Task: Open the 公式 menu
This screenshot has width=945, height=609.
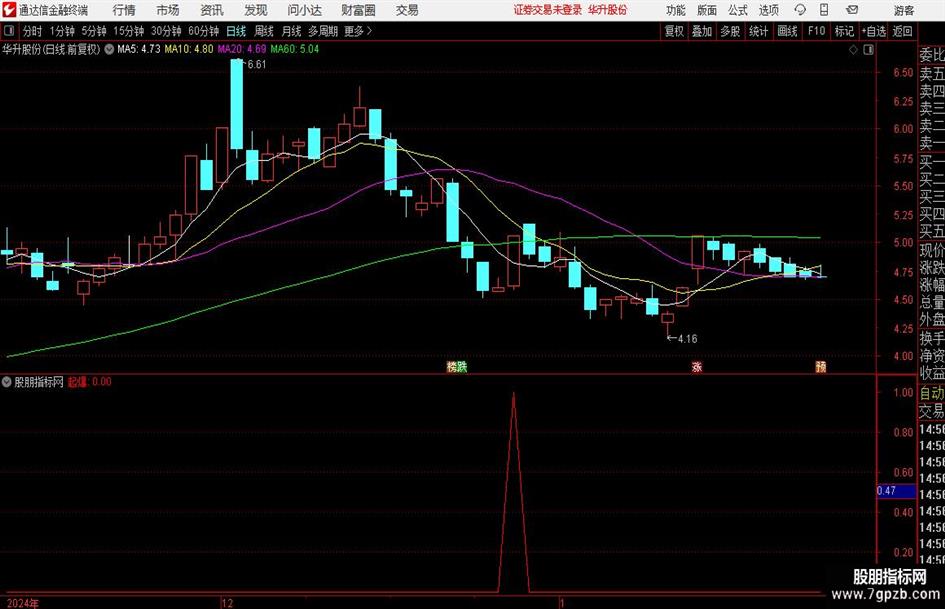Action: [x=737, y=10]
